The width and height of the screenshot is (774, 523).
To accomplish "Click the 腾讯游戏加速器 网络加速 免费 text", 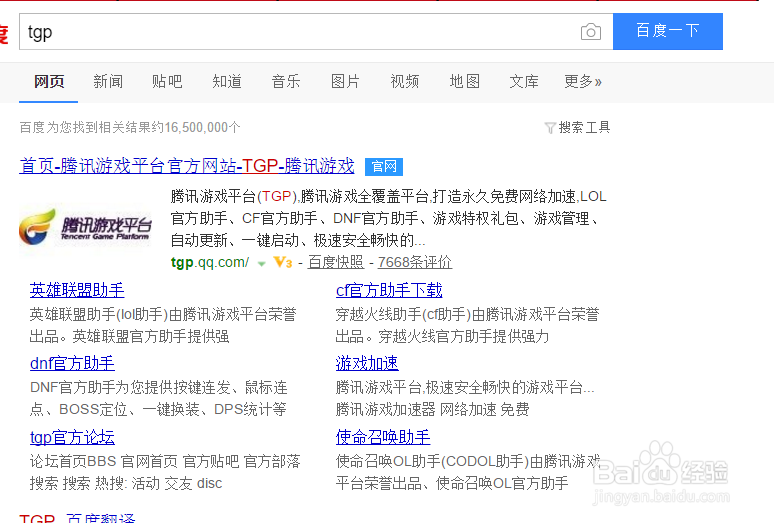I will 432,410.
